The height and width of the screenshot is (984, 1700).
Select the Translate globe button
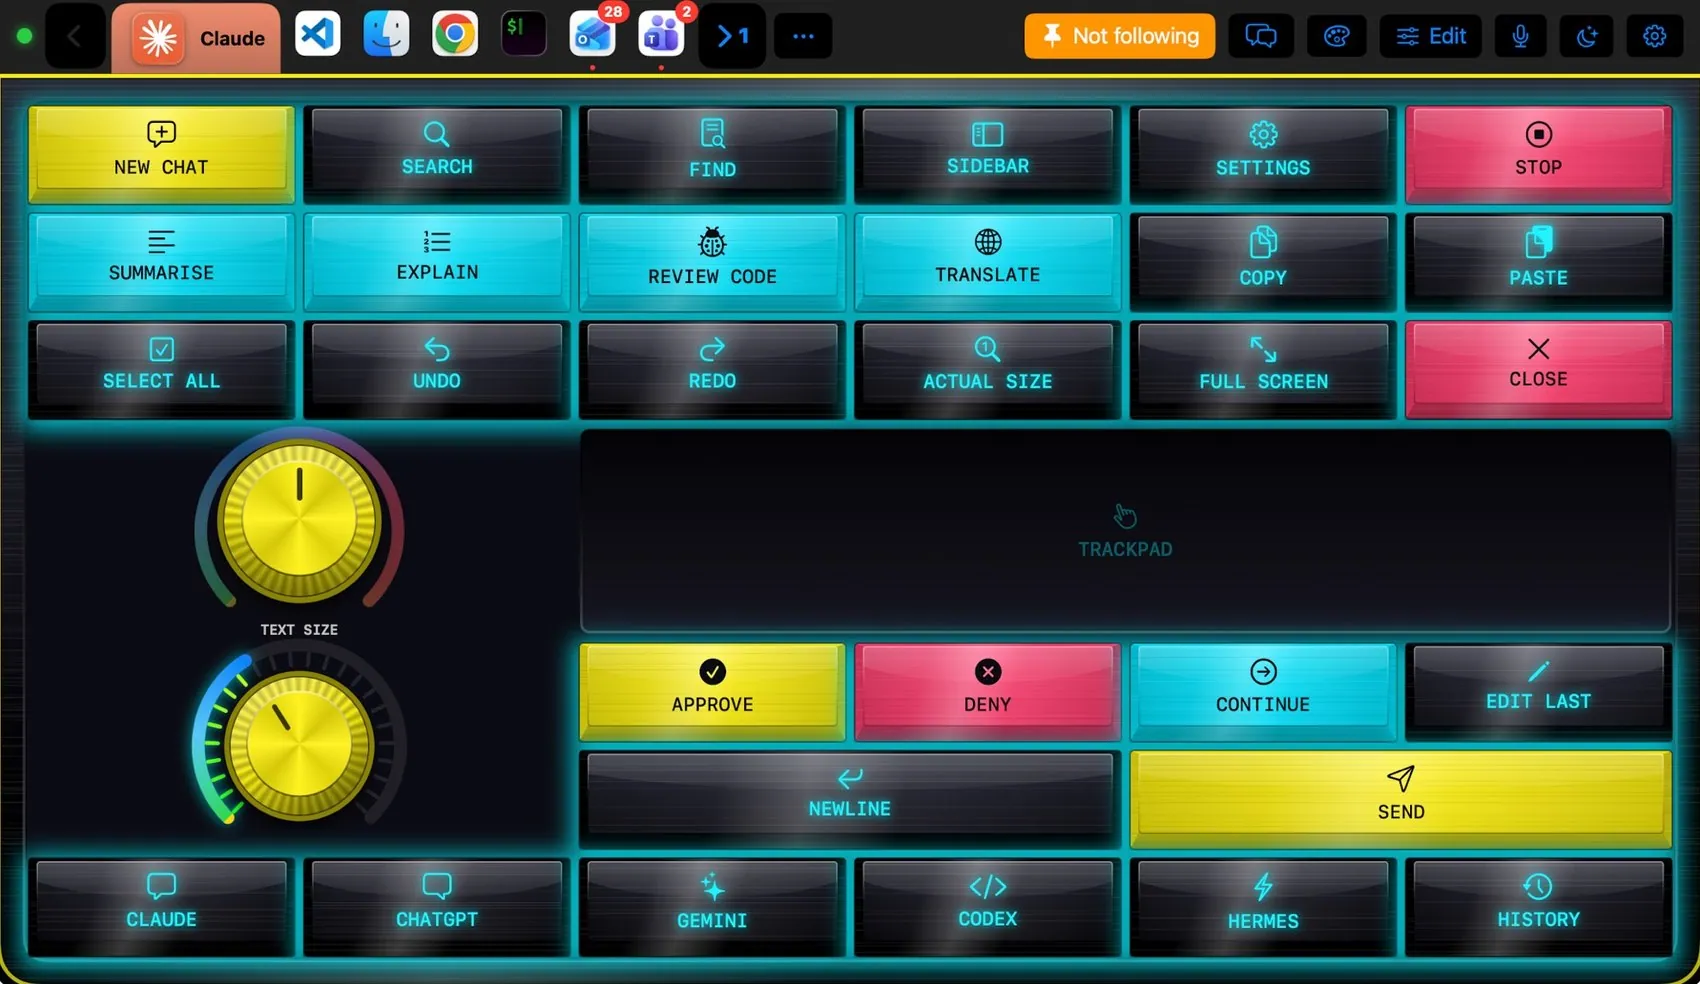pyautogui.click(x=988, y=260)
